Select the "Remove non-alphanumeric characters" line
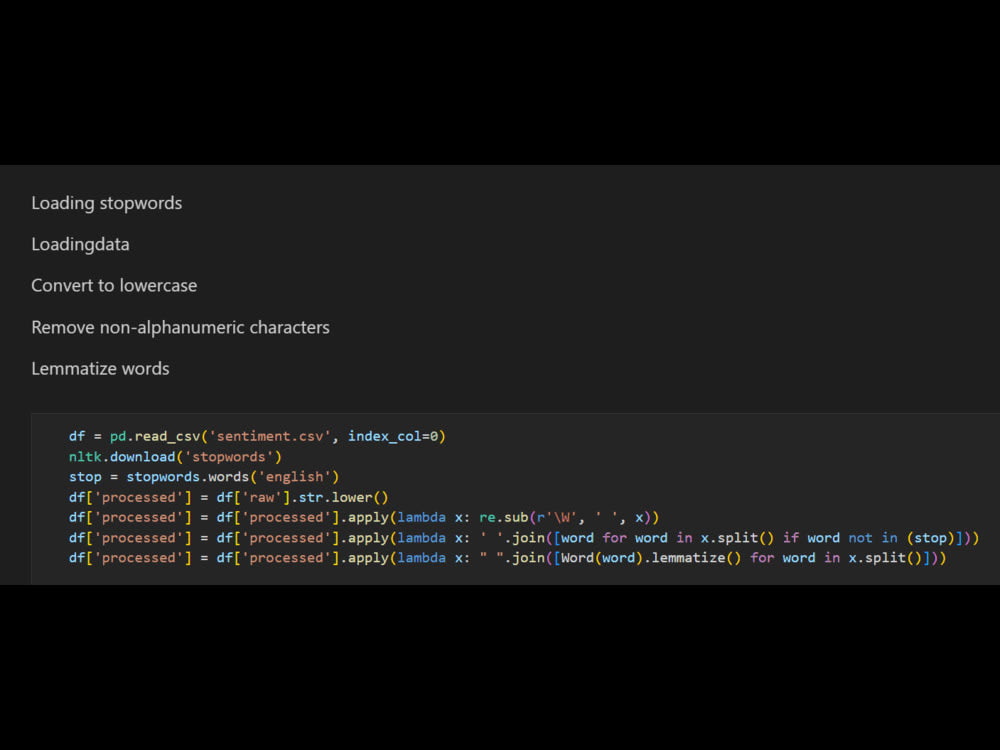This screenshot has height=750, width=1000. pyautogui.click(x=180, y=327)
